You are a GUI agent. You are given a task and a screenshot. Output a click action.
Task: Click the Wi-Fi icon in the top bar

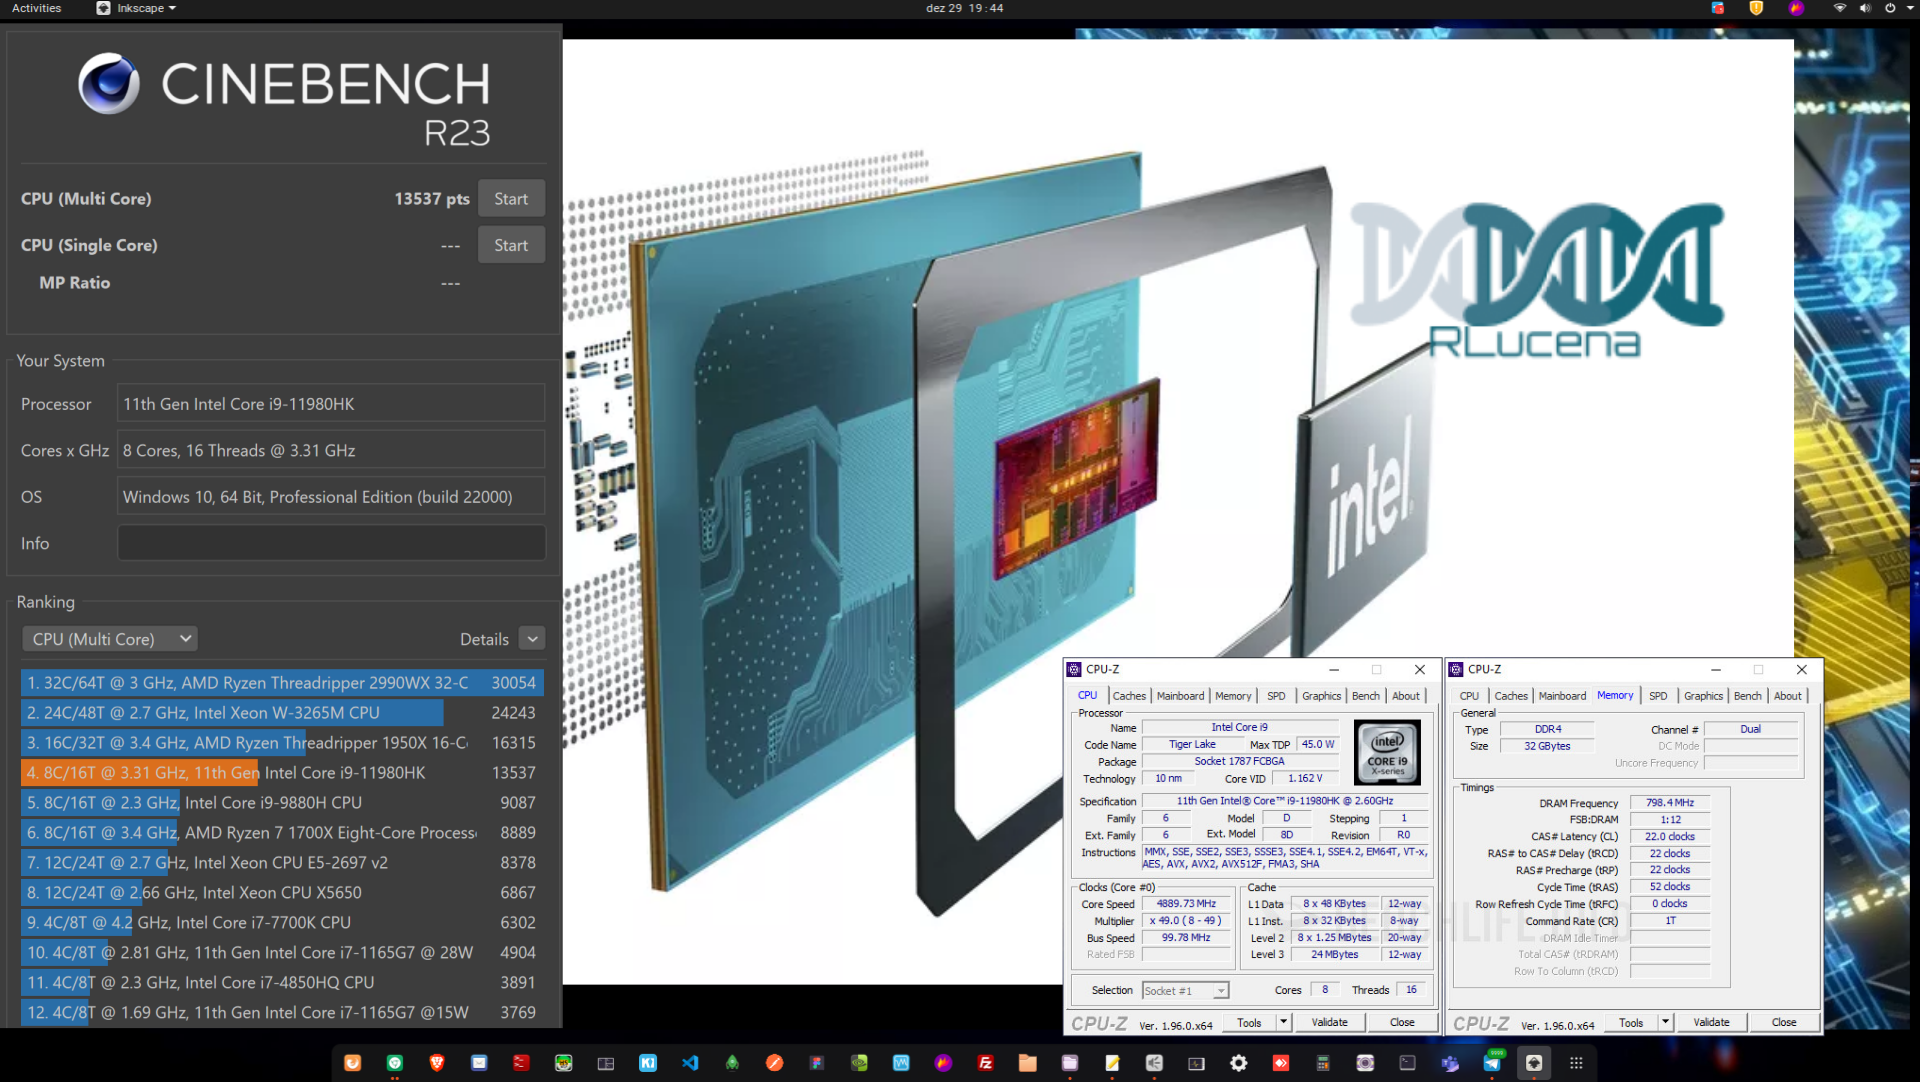pos(1839,8)
